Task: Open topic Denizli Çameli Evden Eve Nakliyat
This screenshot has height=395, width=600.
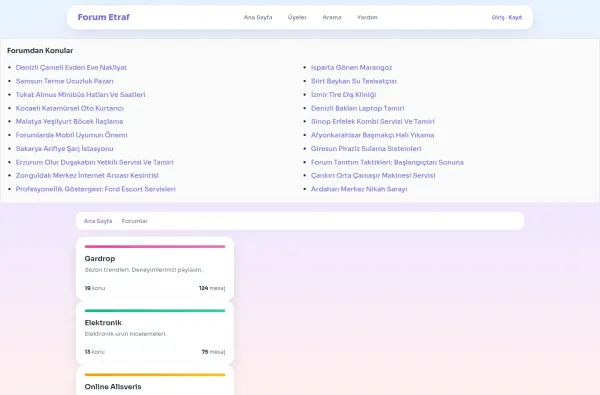Action: click(71, 67)
